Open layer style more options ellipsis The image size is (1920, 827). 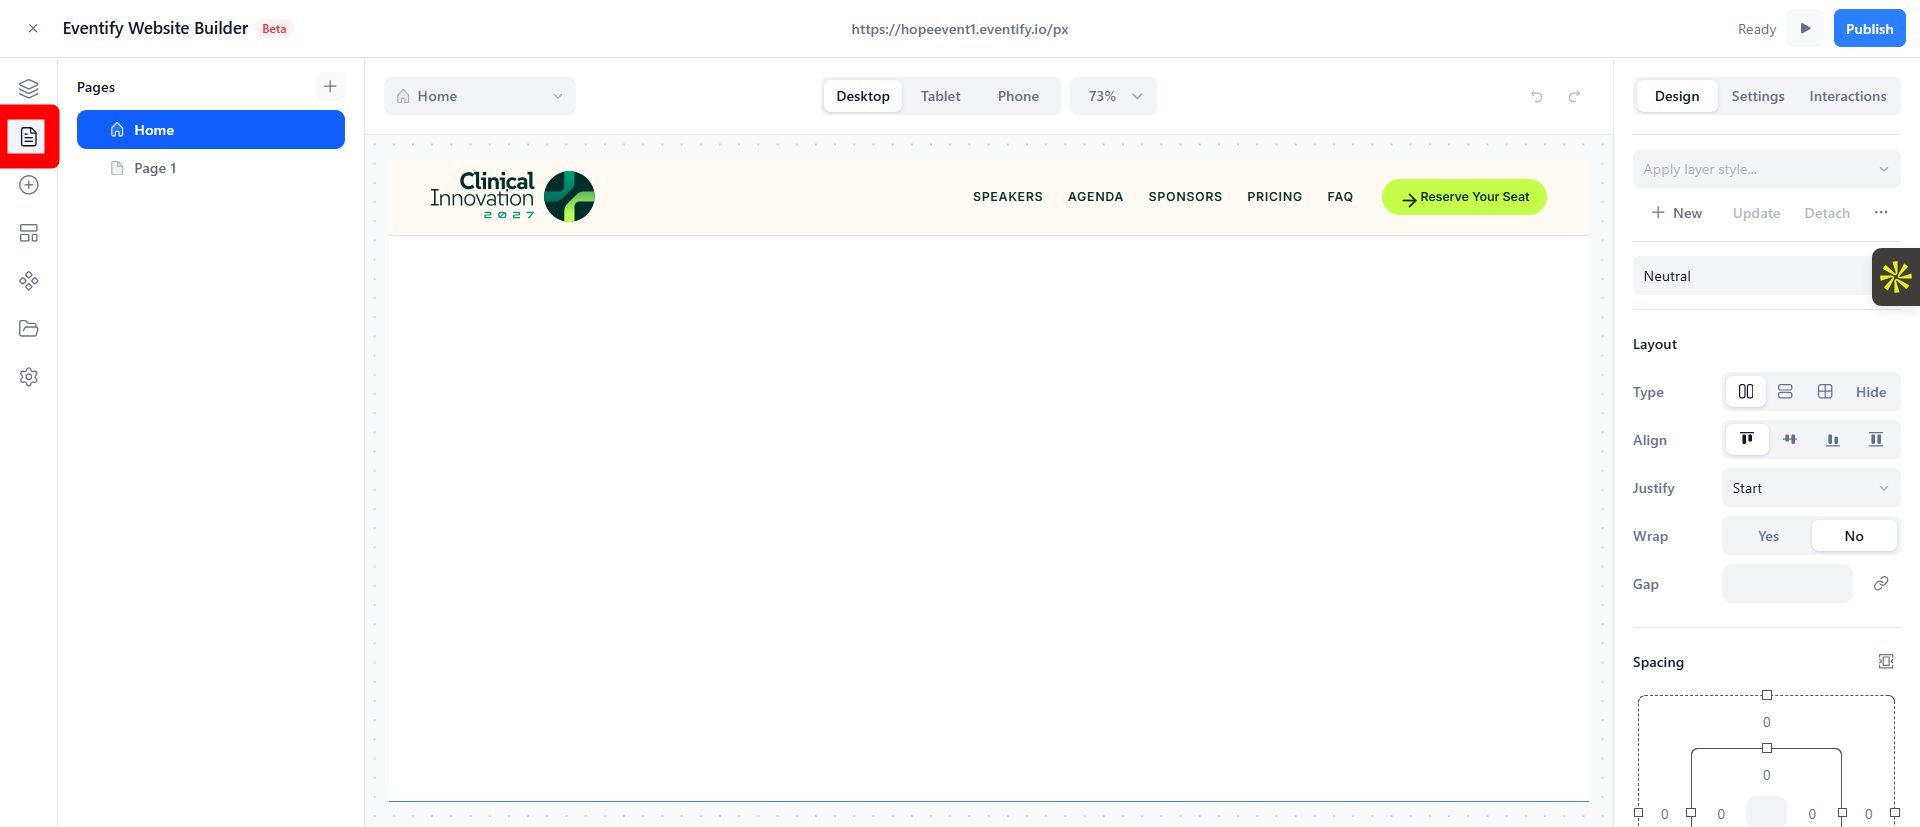click(1881, 212)
